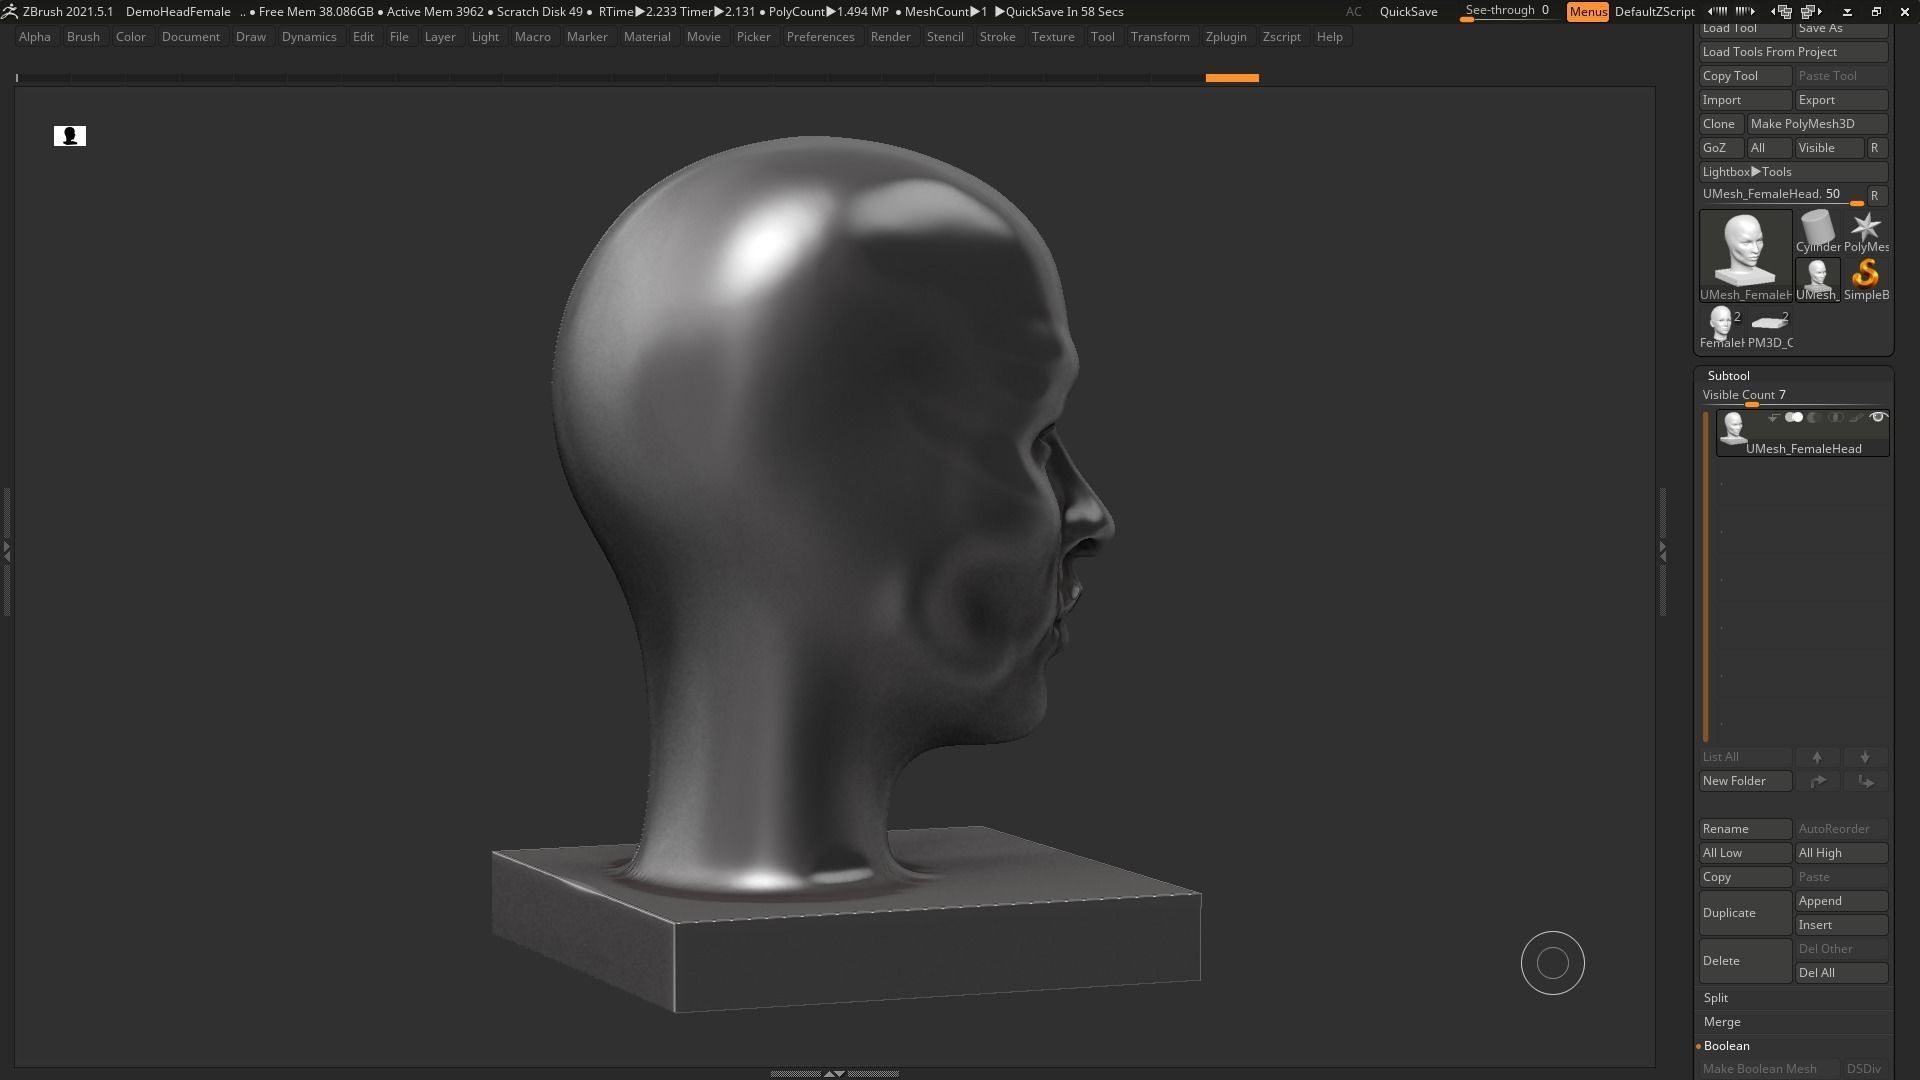The width and height of the screenshot is (1920, 1080).
Task: Toggle the R button next to Visible
Action: click(1875, 147)
